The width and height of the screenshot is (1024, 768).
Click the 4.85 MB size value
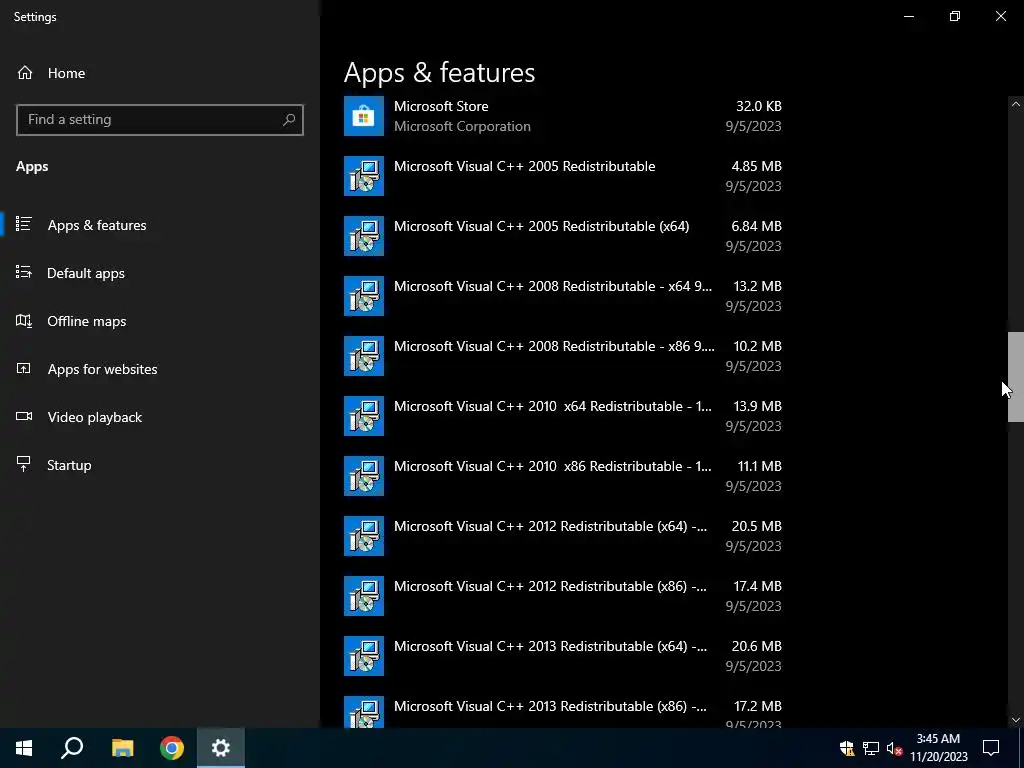tap(756, 166)
